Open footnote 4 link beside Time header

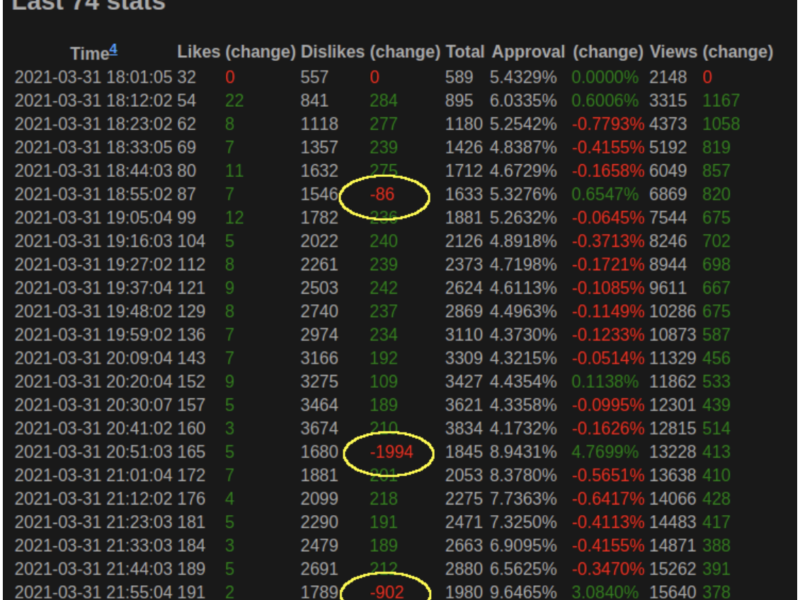[x=113, y=48]
